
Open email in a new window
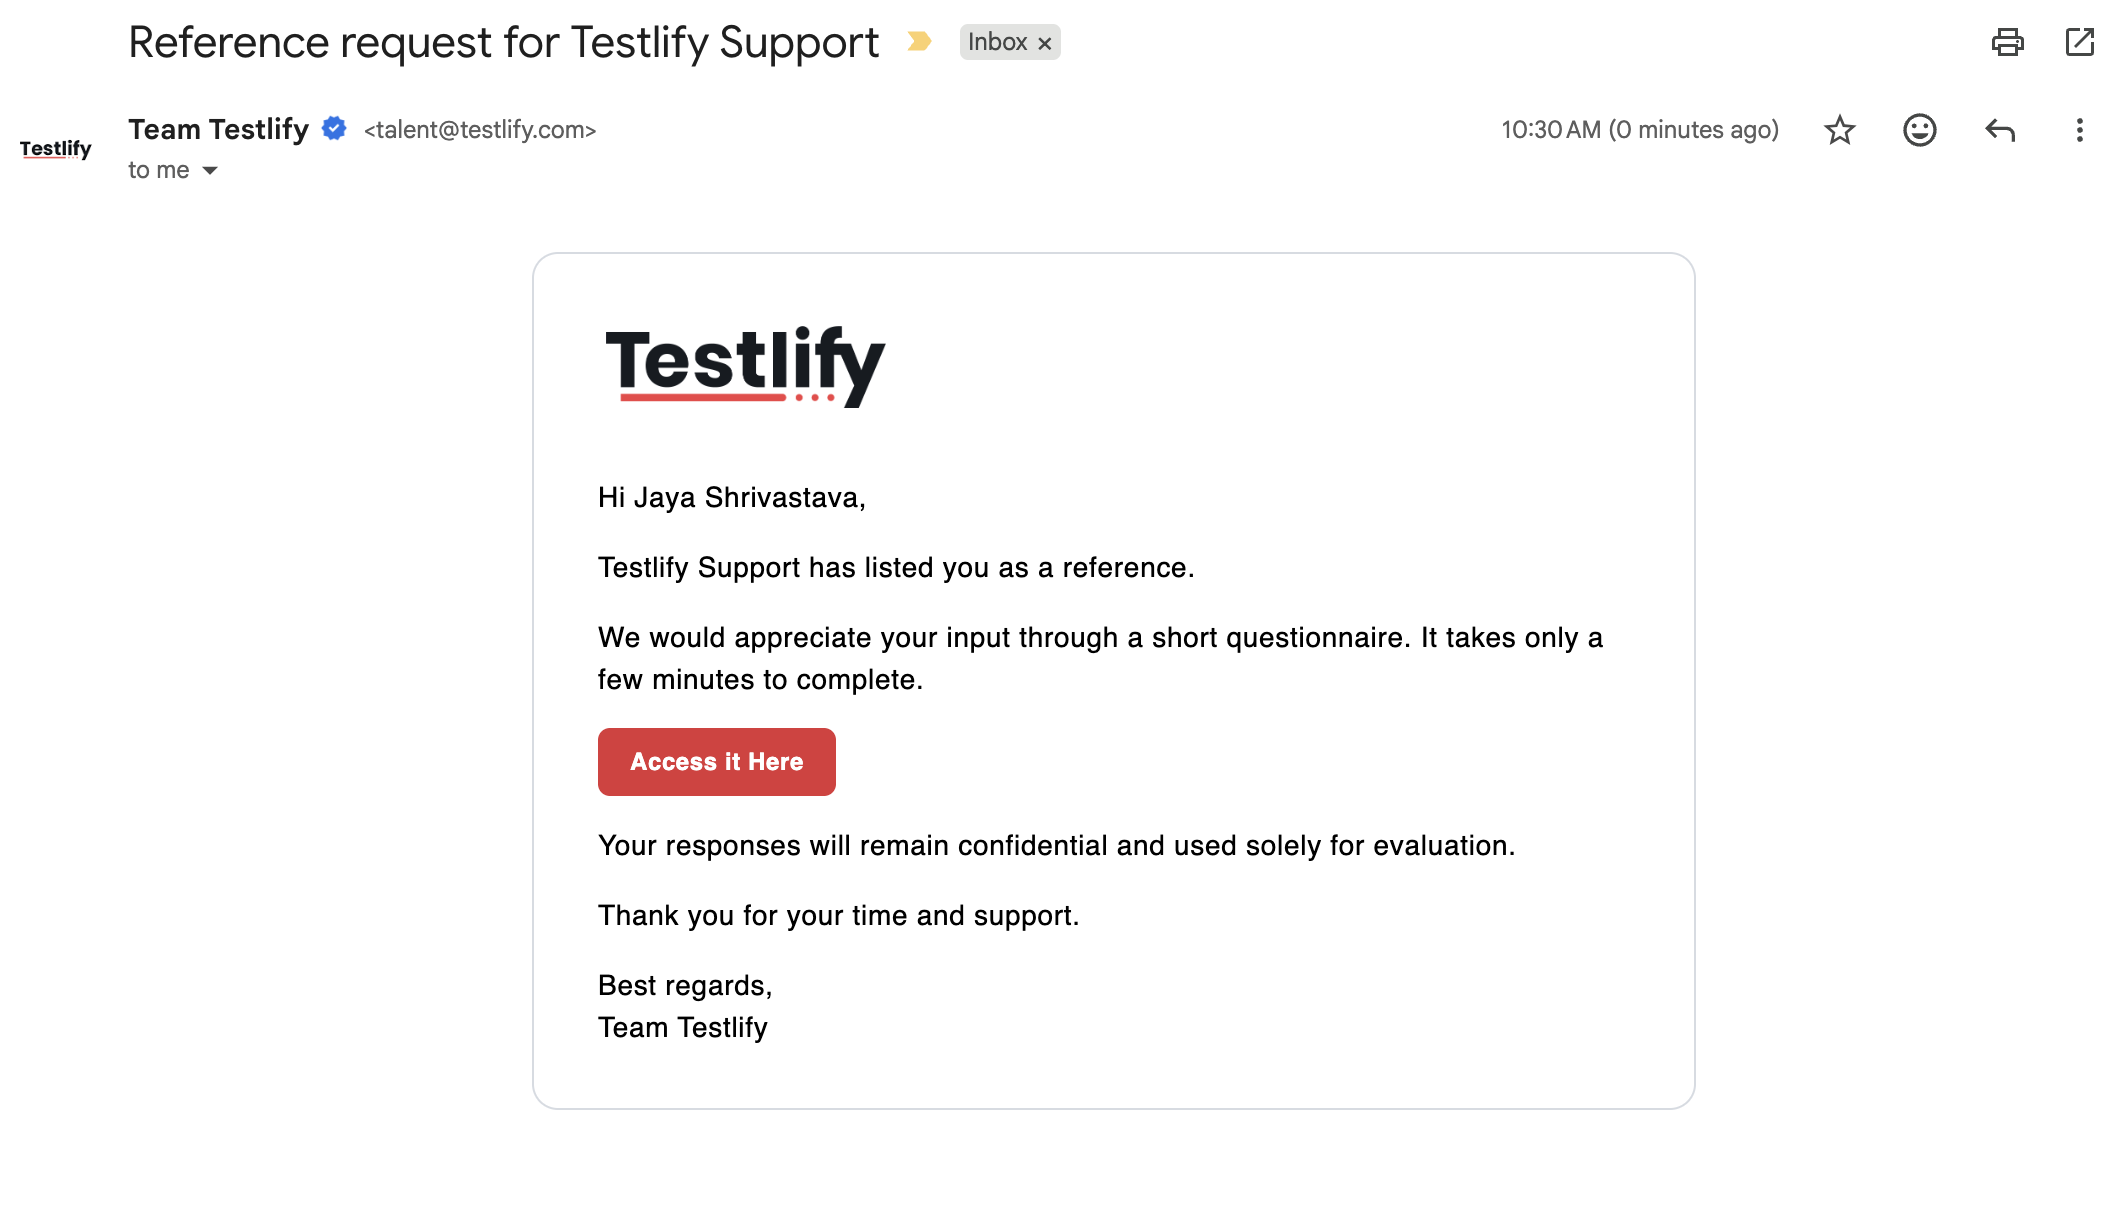2080,42
